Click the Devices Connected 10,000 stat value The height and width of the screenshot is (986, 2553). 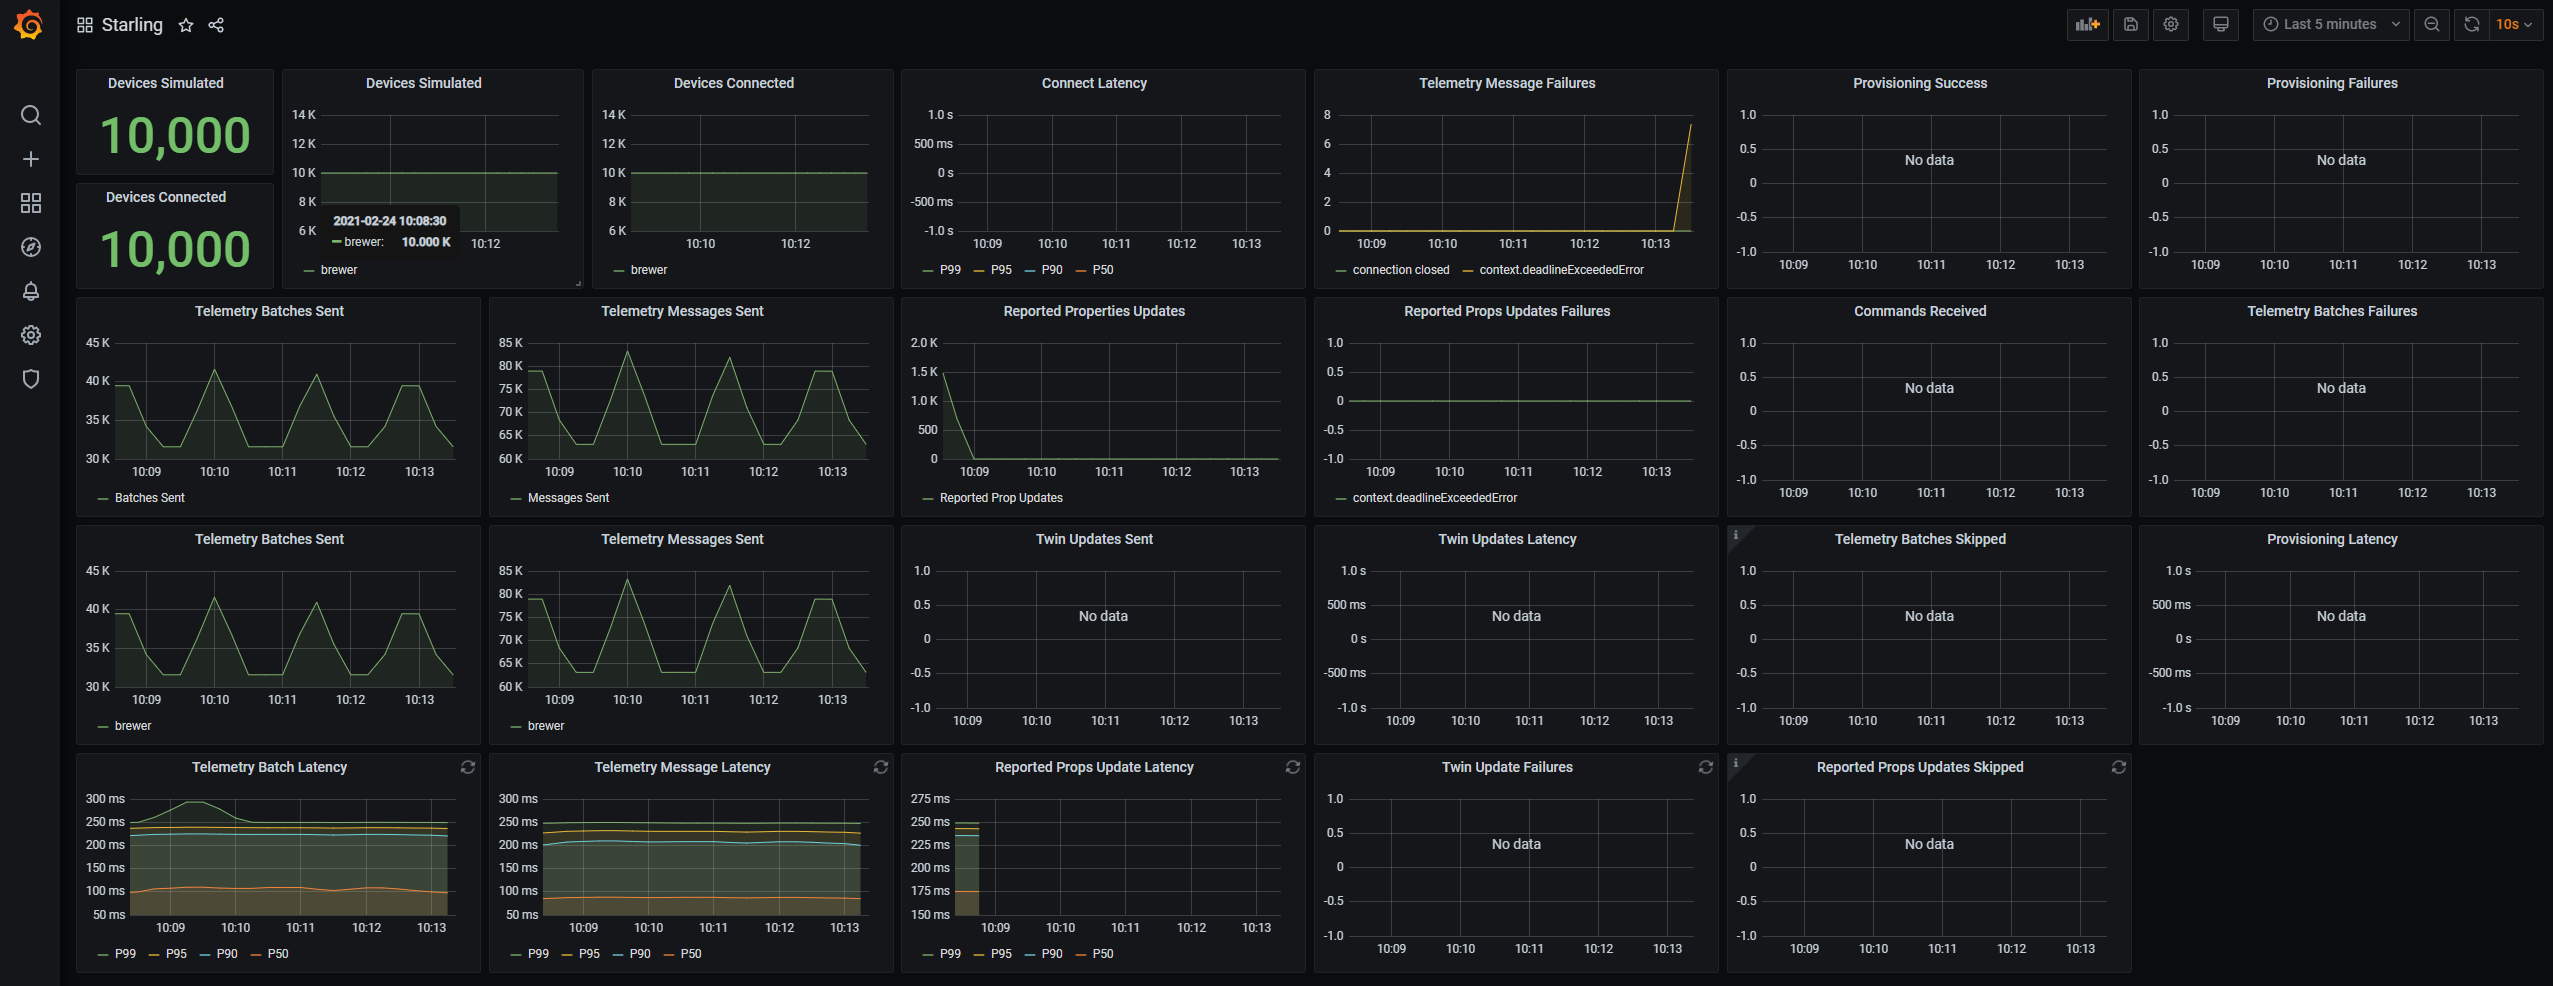(175, 249)
